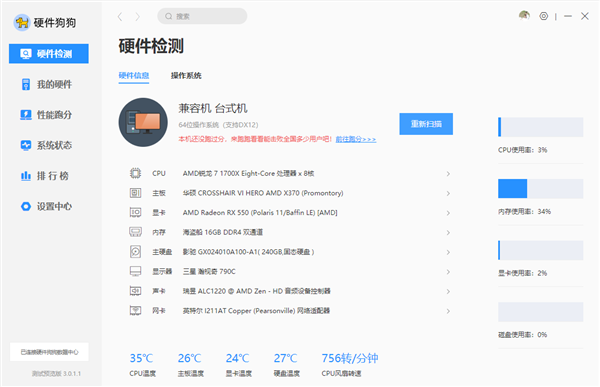Click the 主硬盘 disk icon
Viewport: 600px width, 387px height.
tap(135, 251)
